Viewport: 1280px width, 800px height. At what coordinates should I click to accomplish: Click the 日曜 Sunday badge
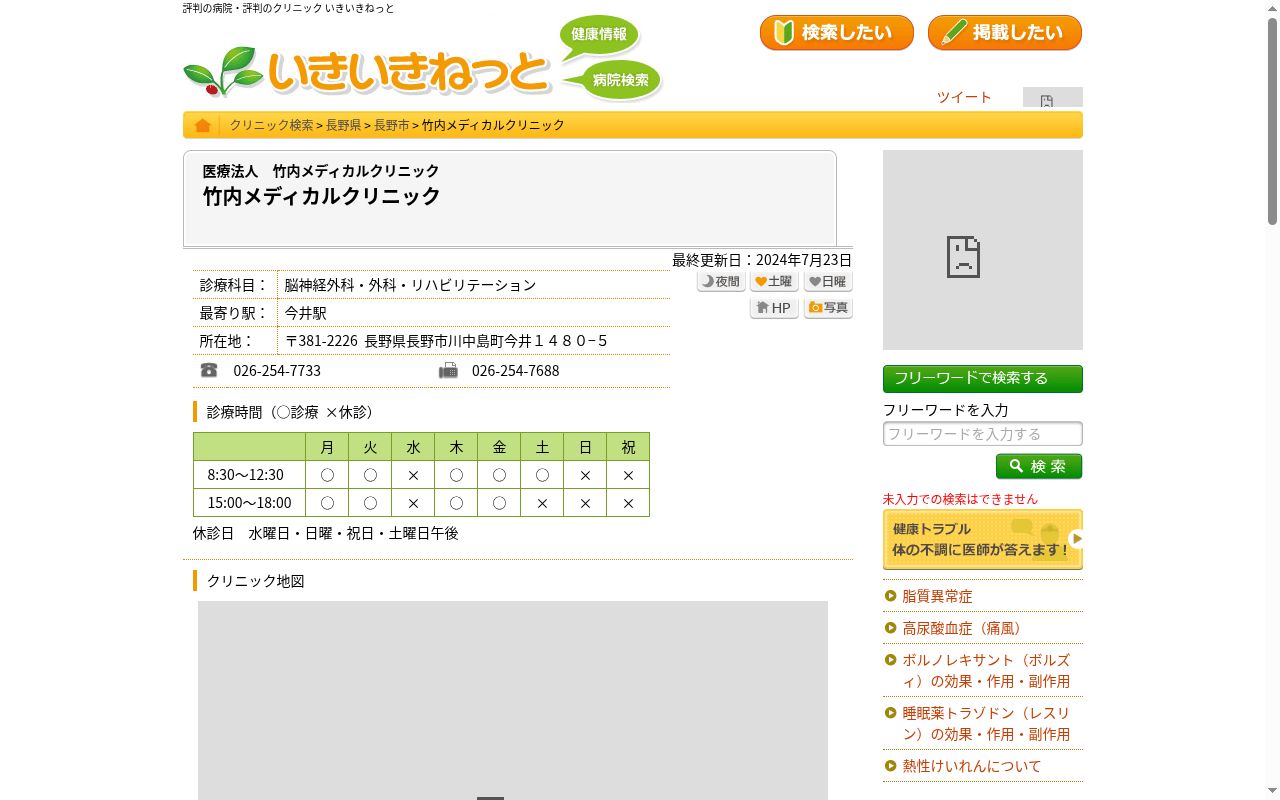coord(828,282)
